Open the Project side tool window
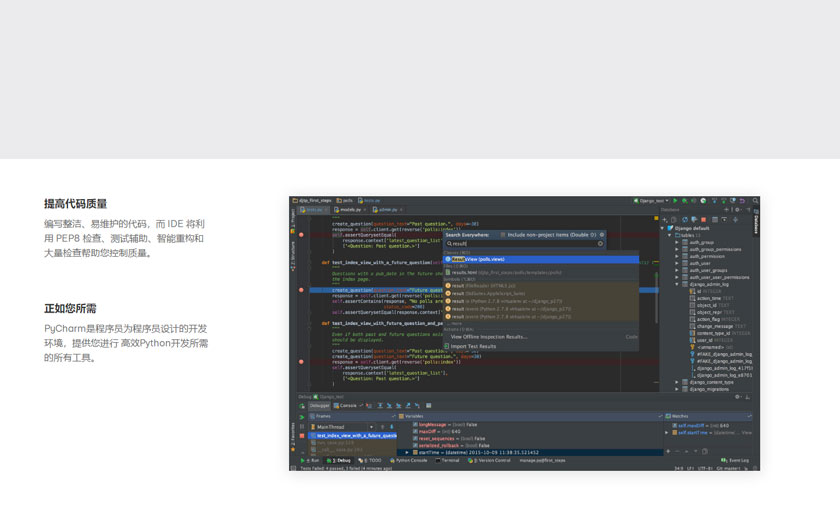Viewport: 840px width, 530px height. 292,221
